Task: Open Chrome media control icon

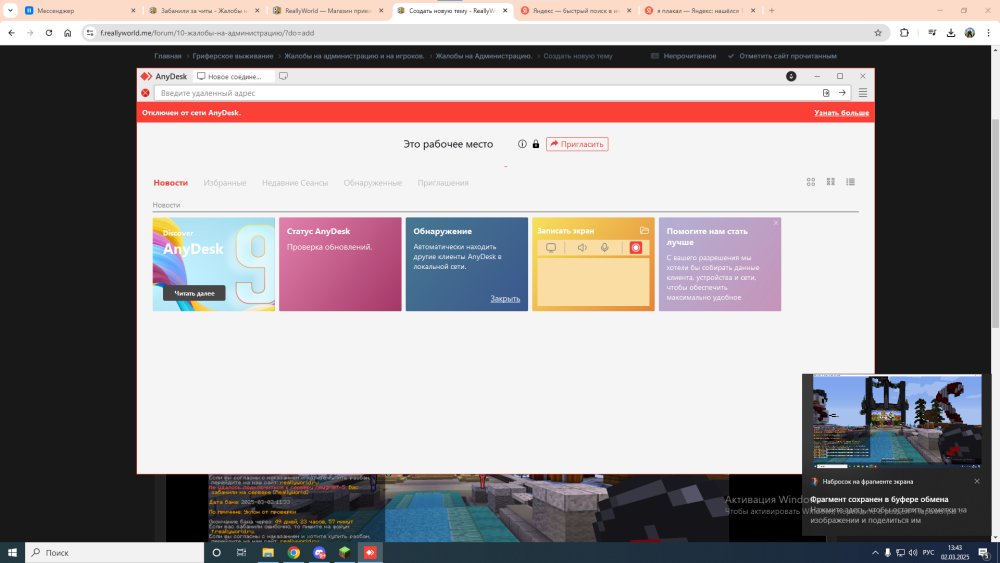Action: (x=932, y=33)
